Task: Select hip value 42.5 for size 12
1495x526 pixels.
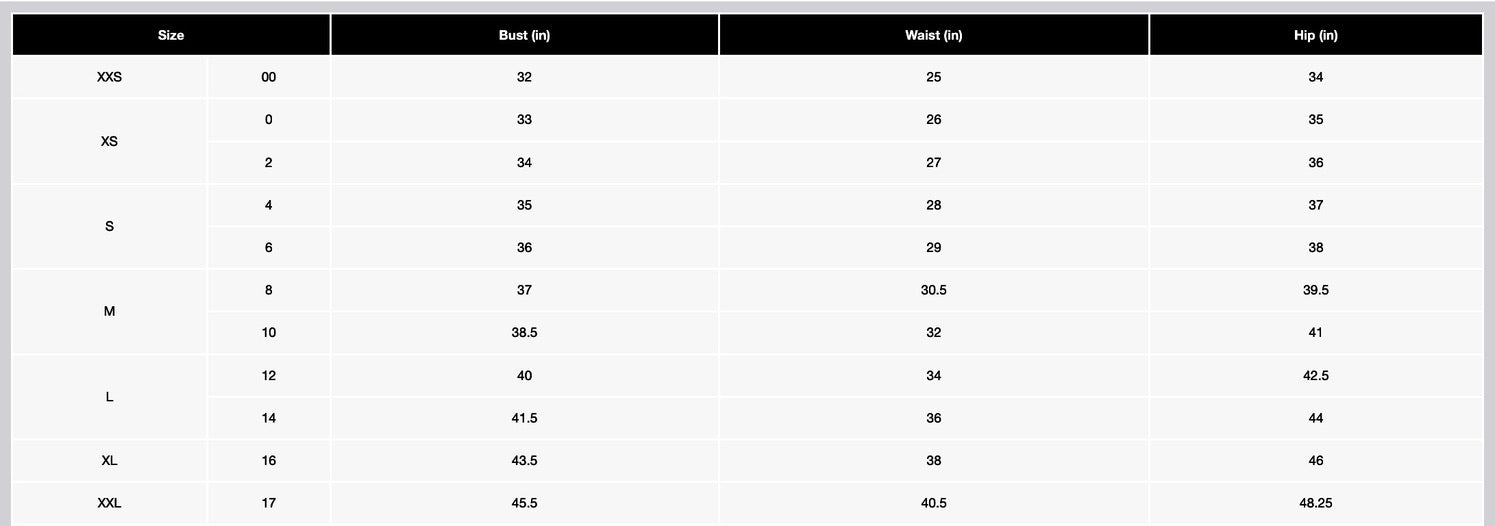Action: [x=1315, y=376]
